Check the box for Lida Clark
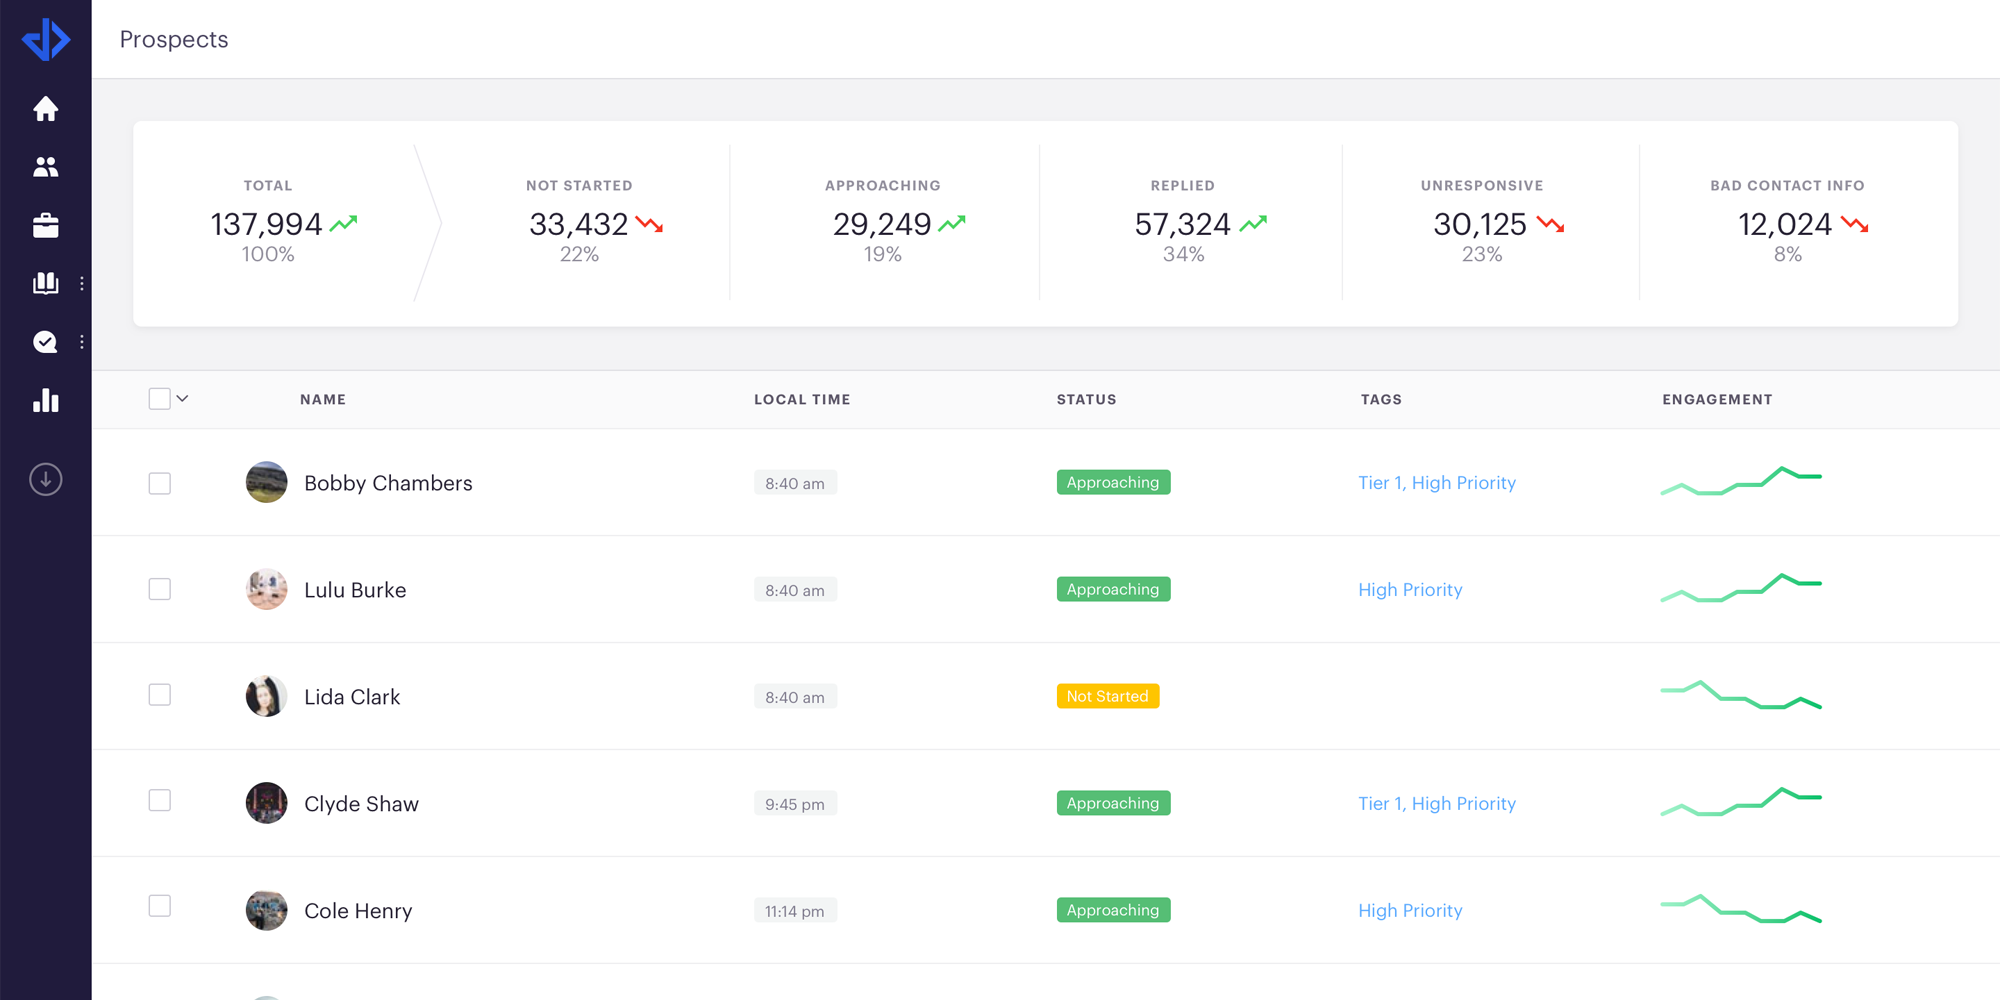Screen dimensions: 2000x1000 click(x=159, y=695)
